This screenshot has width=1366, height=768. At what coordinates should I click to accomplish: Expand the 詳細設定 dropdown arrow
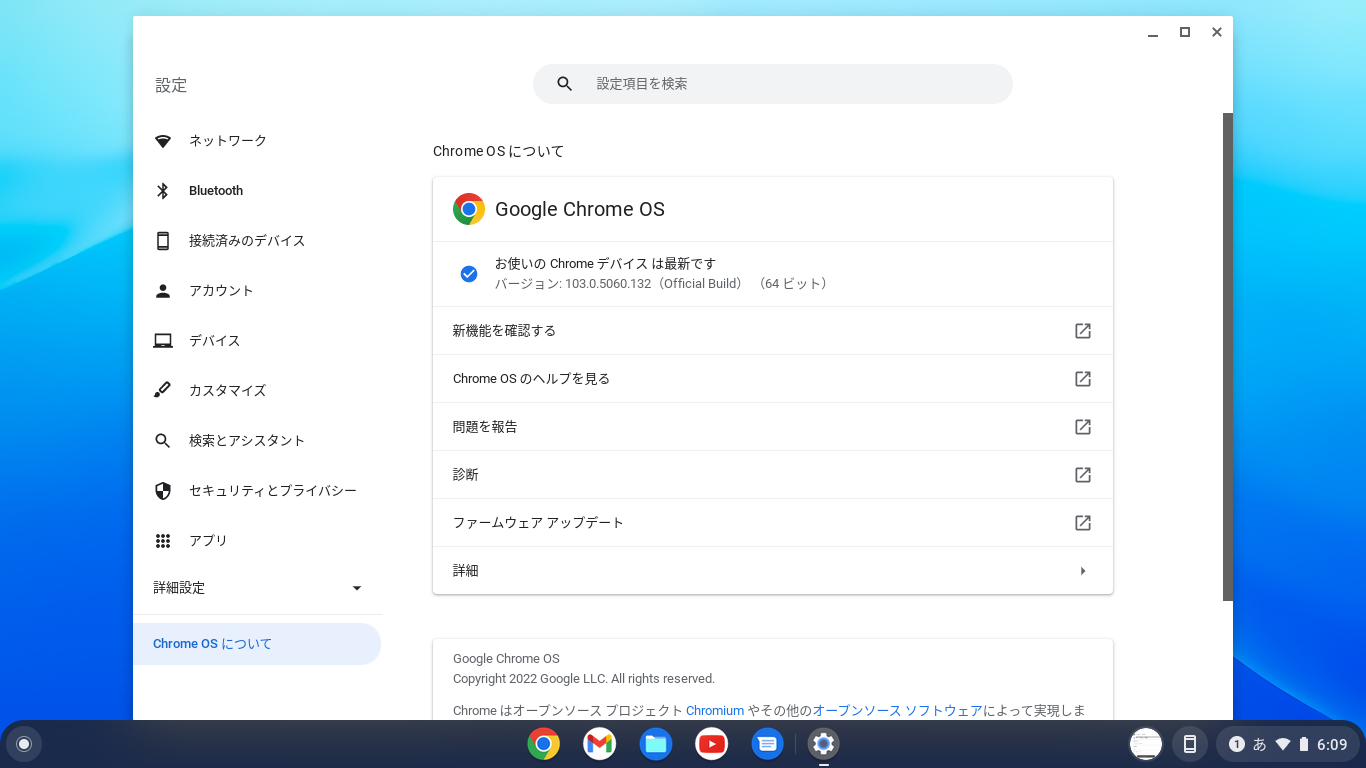point(357,588)
